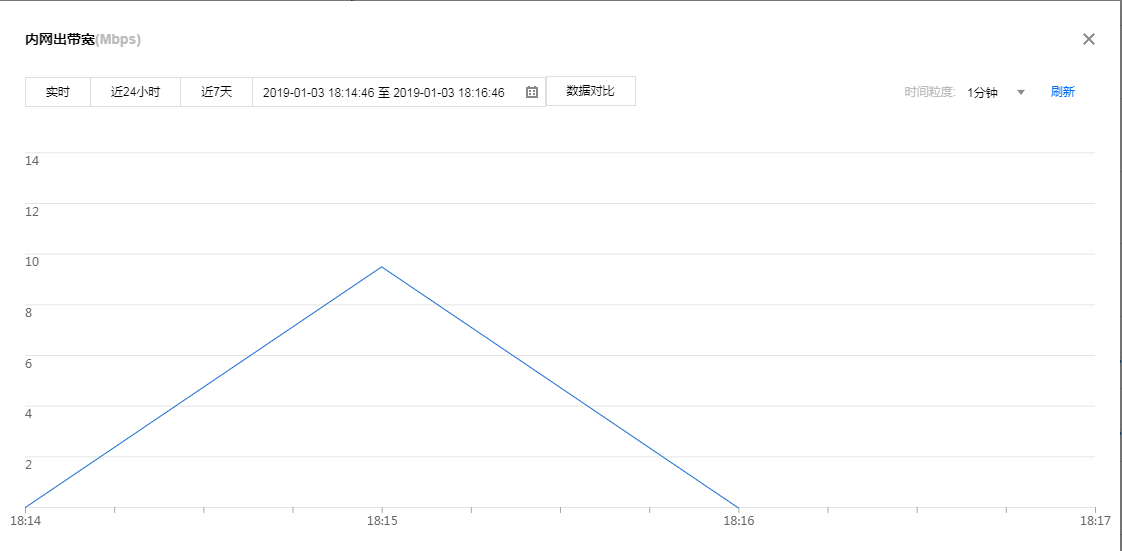Click the 刷新 refresh link

(x=1062, y=92)
